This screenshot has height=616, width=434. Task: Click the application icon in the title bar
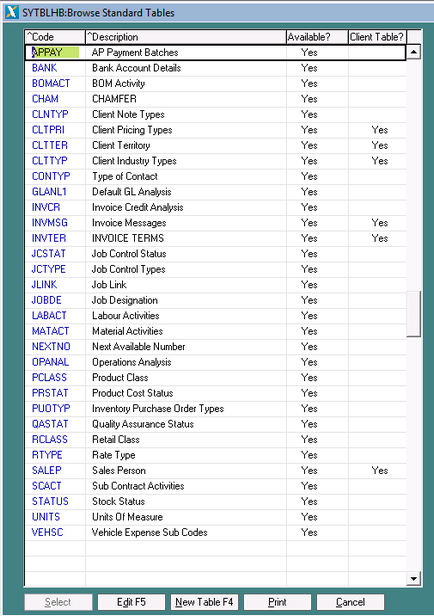(11, 12)
